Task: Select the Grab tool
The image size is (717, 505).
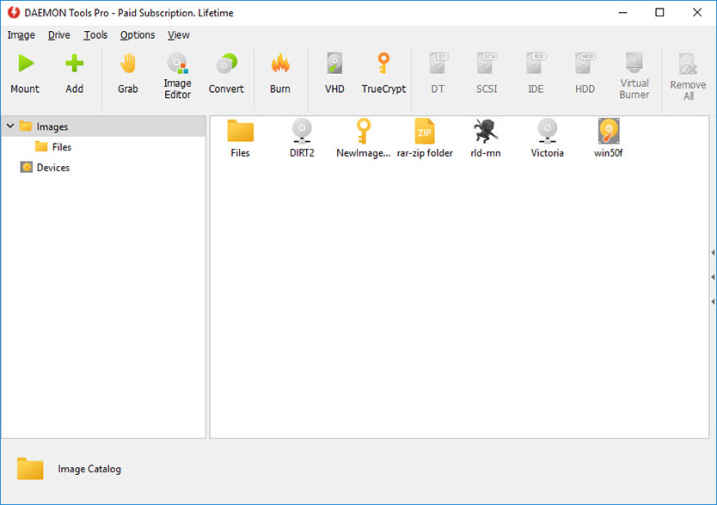Action: (128, 74)
